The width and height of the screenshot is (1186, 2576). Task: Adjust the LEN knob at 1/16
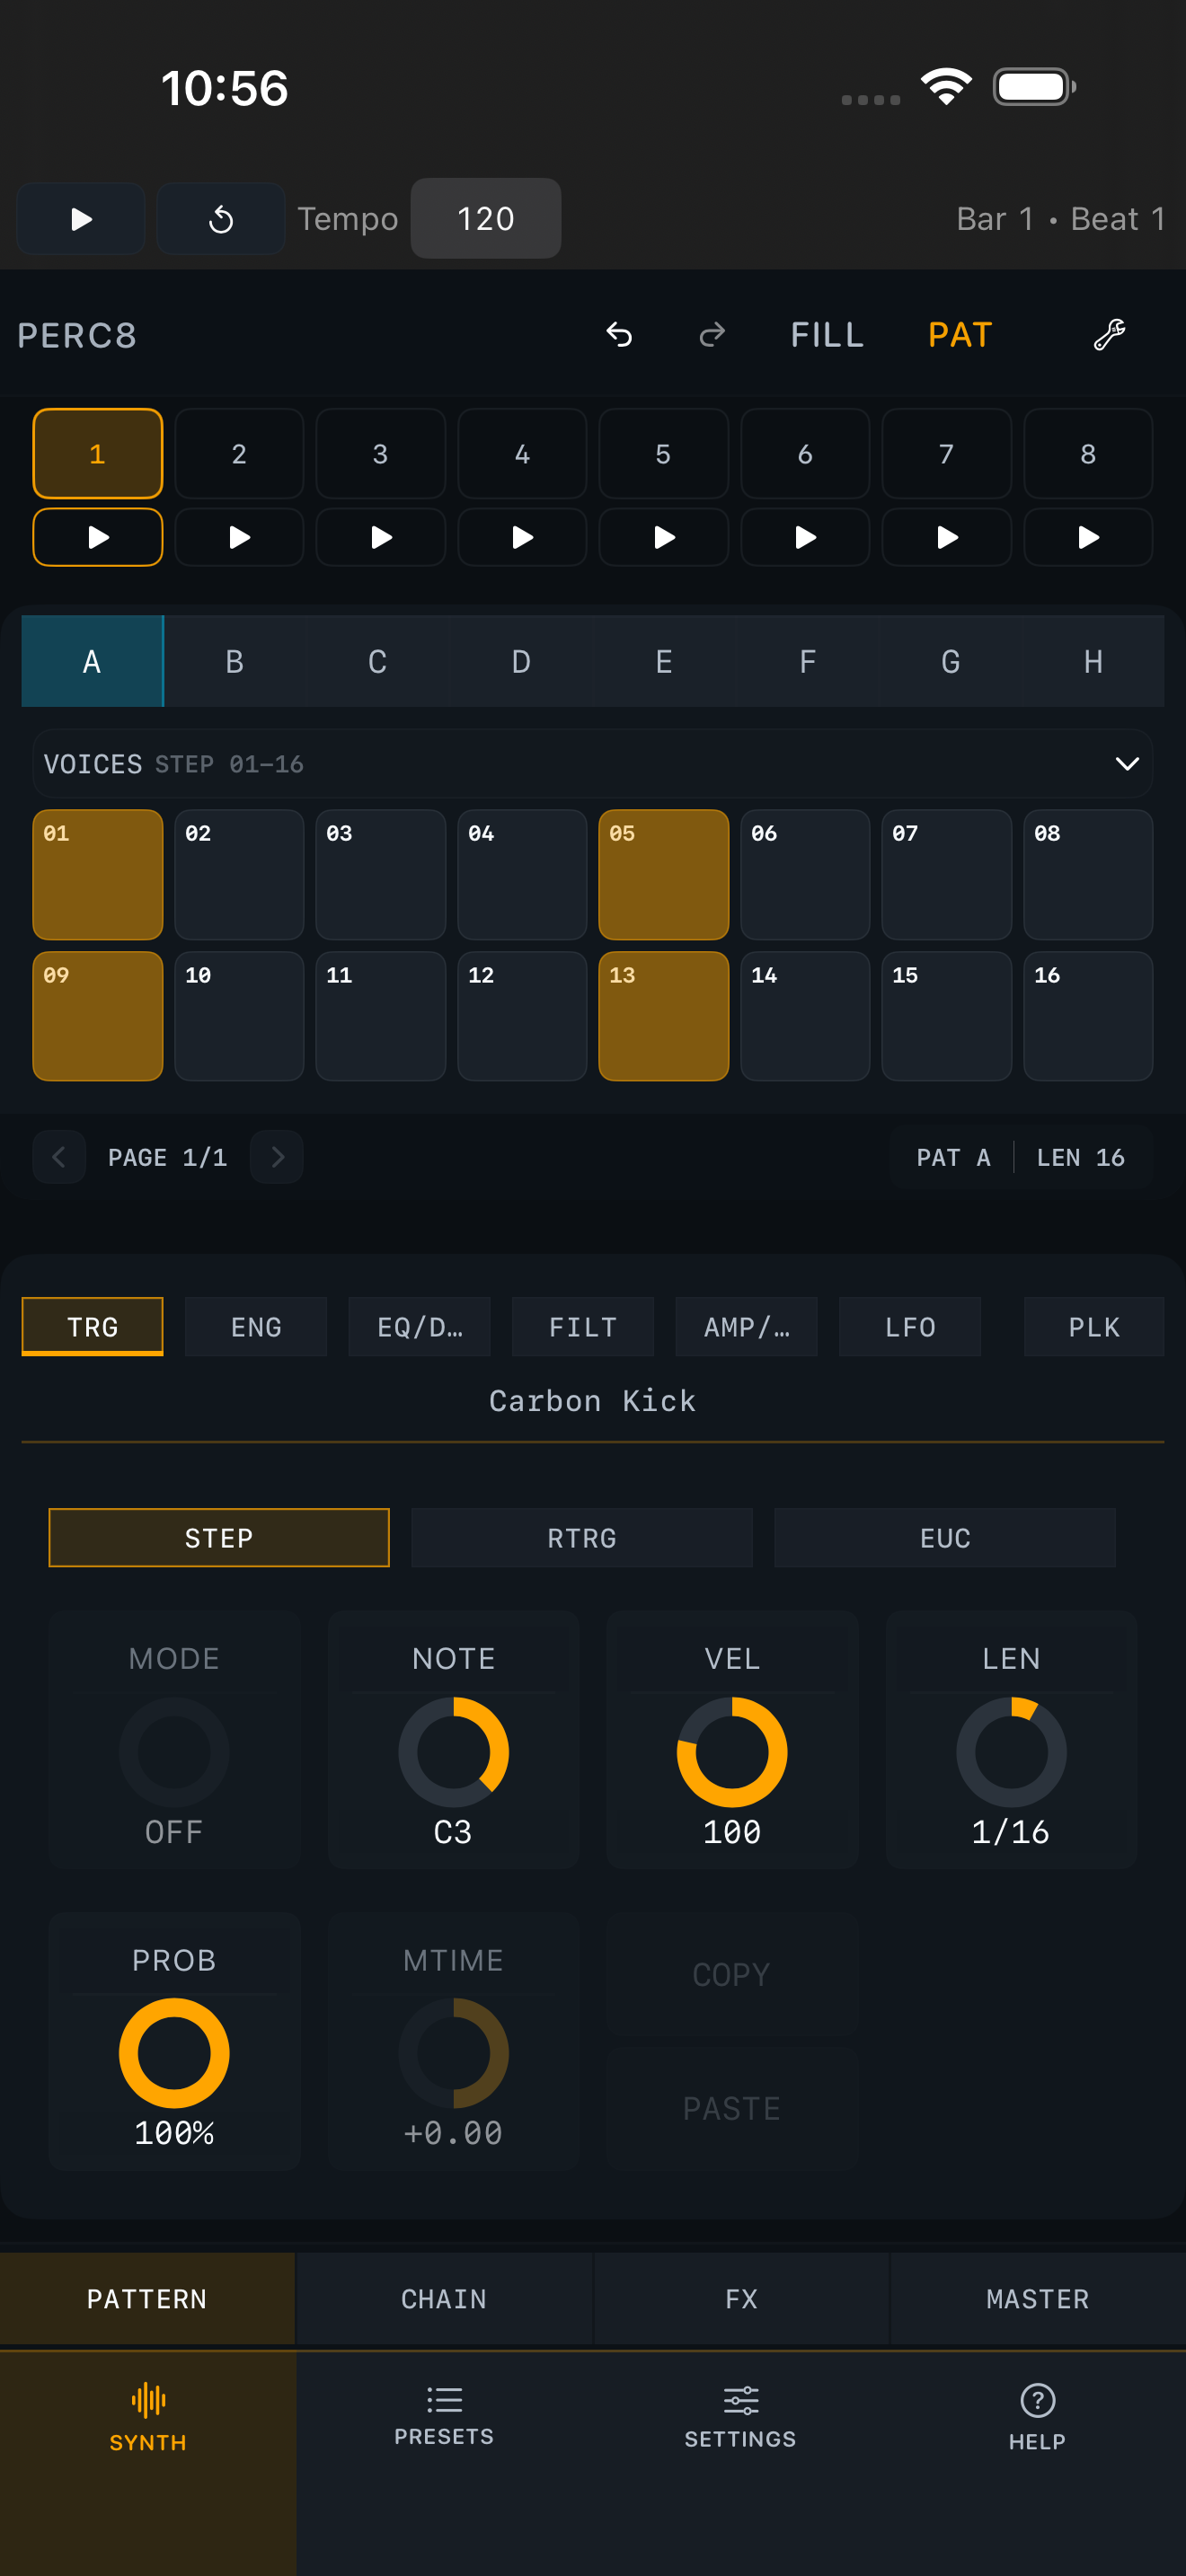[1011, 1752]
